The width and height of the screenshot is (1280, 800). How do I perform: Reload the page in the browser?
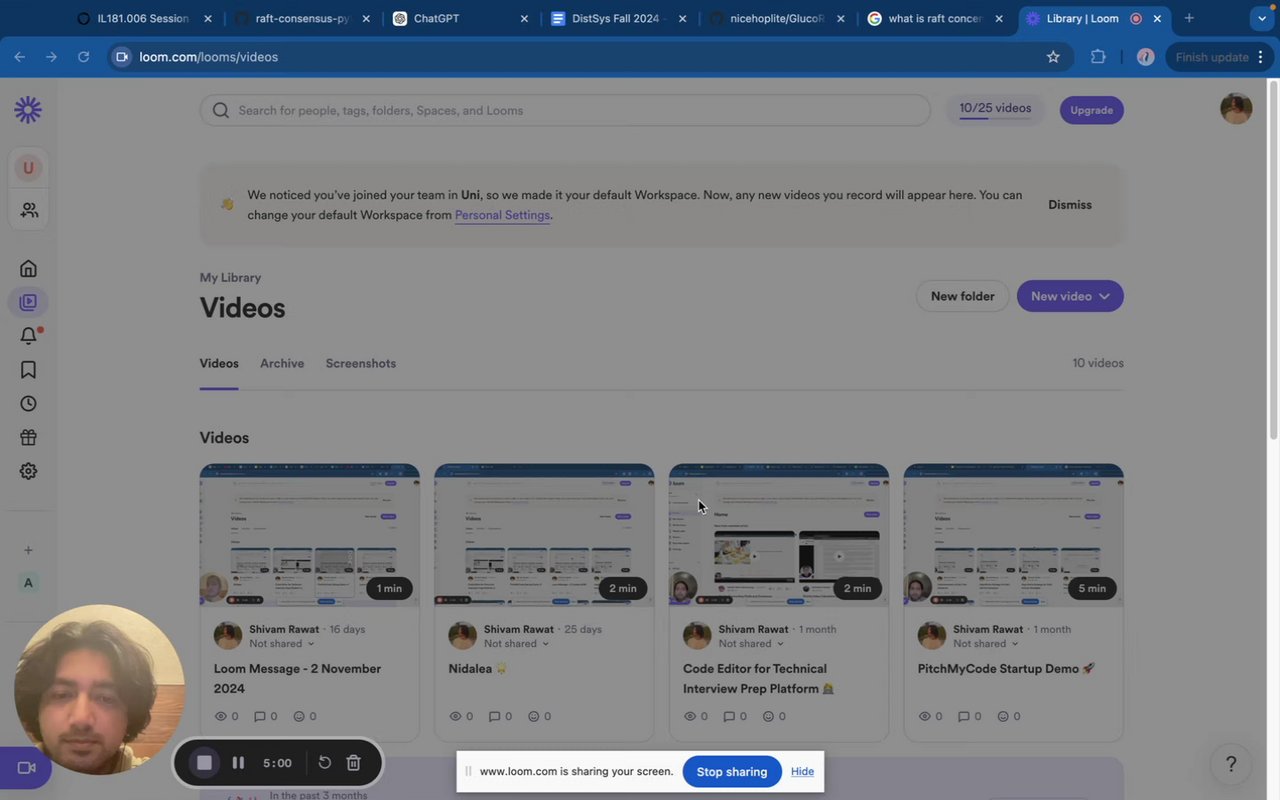point(84,57)
